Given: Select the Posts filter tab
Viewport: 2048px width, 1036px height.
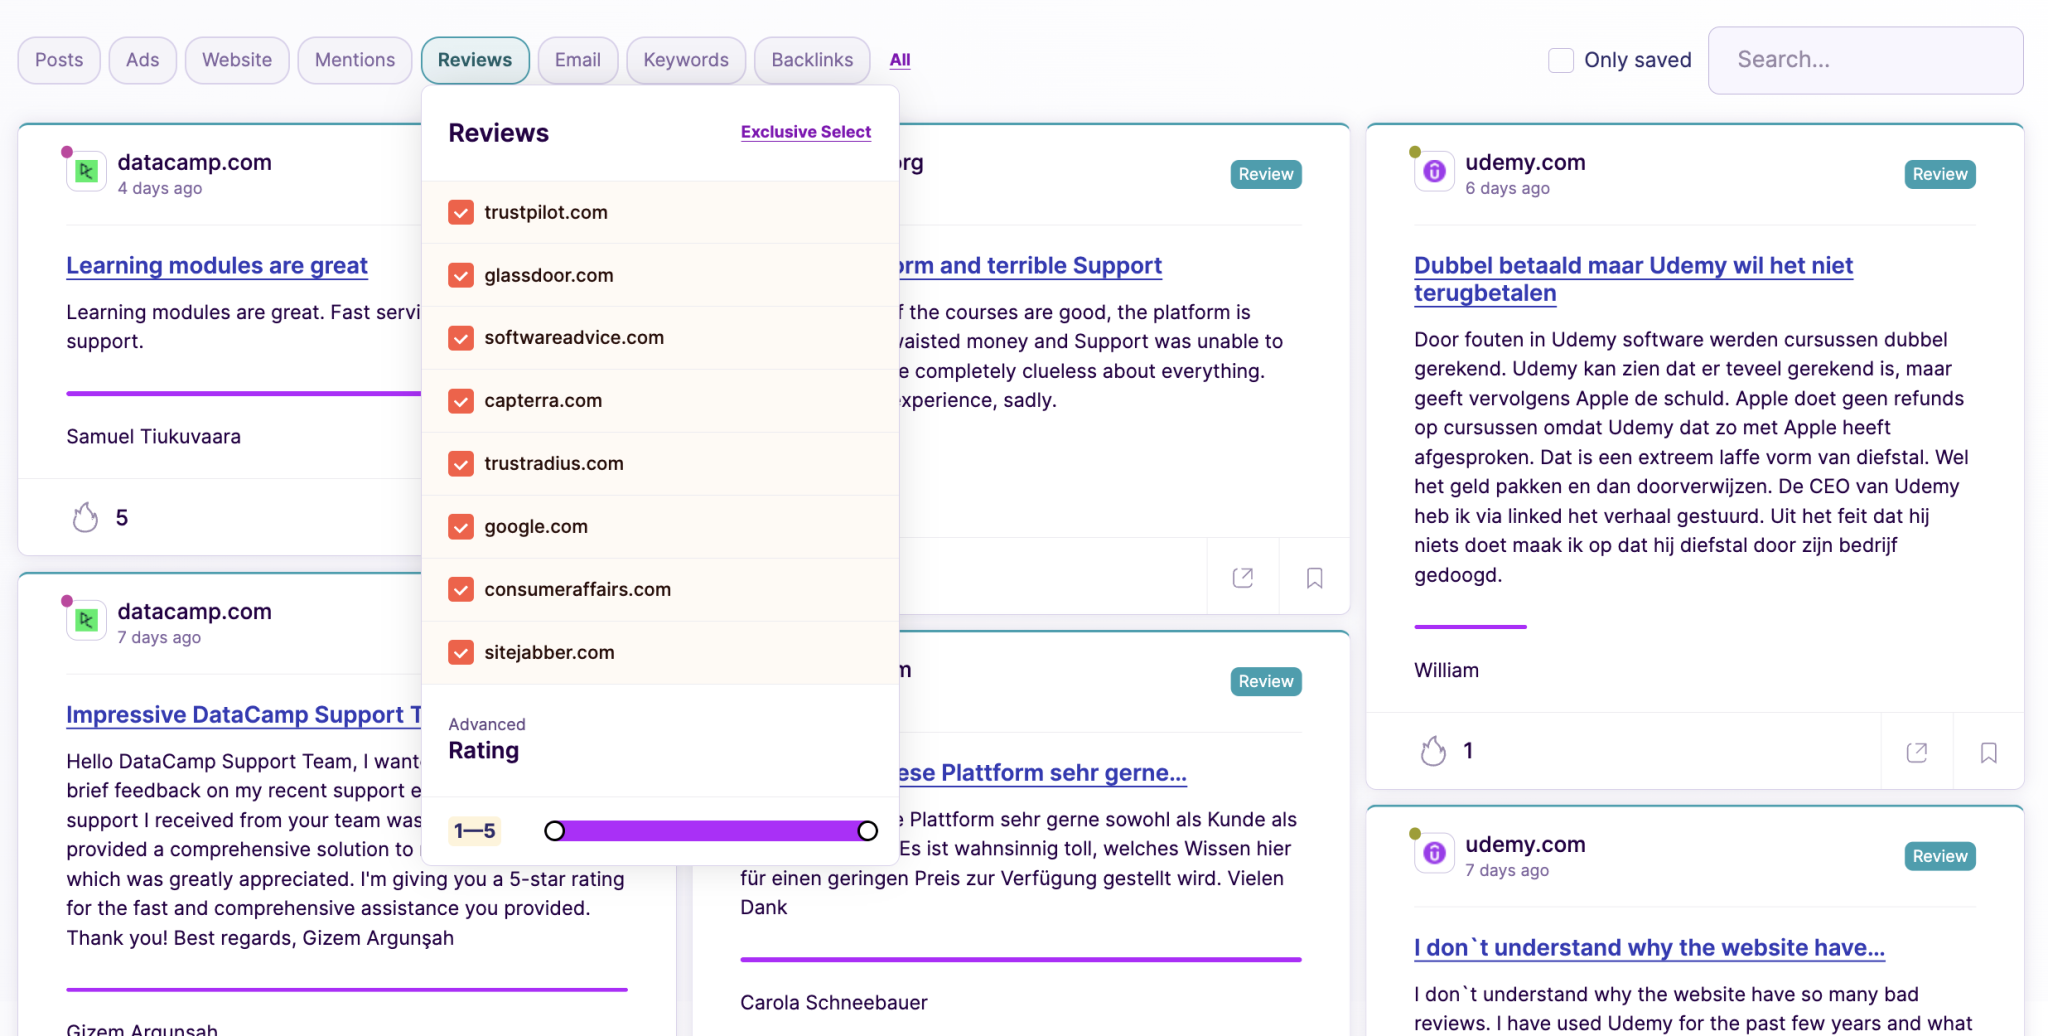Looking at the screenshot, I should point(59,60).
